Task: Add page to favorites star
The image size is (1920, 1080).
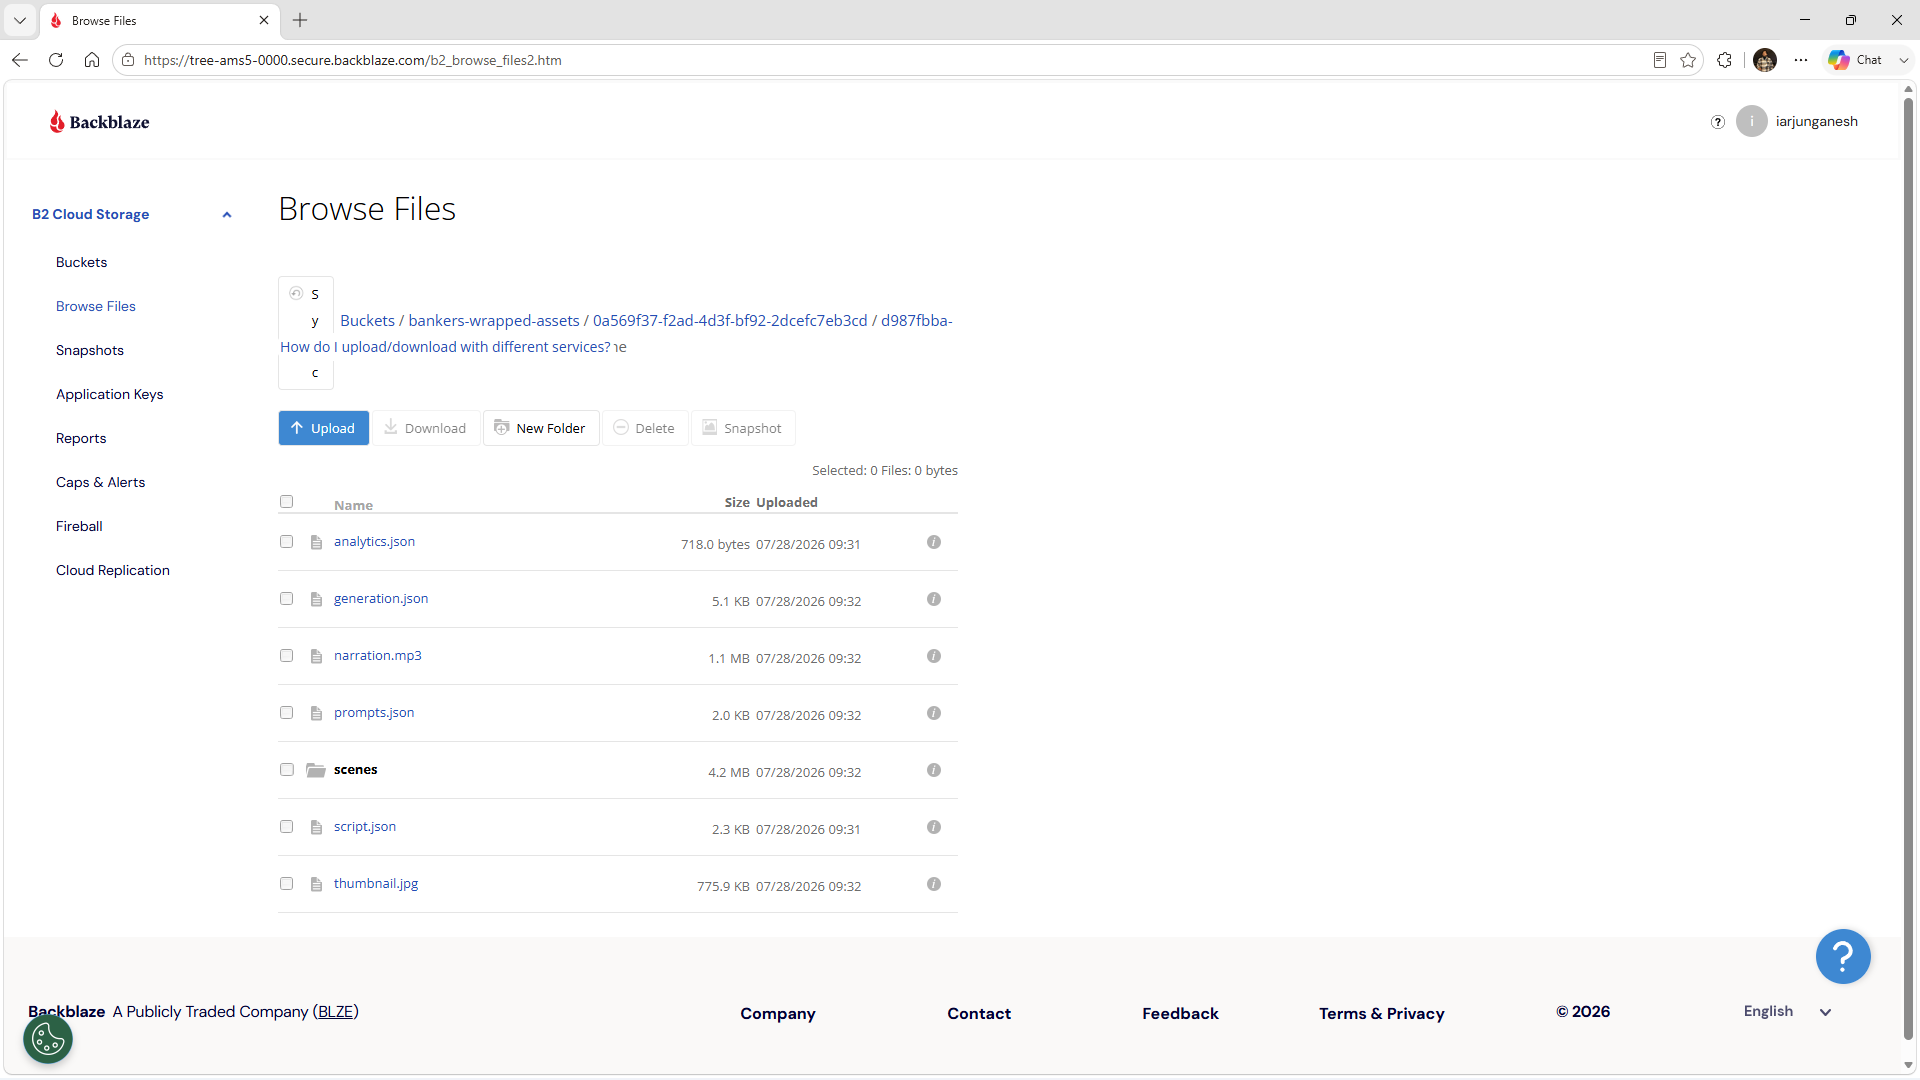Action: point(1688,60)
